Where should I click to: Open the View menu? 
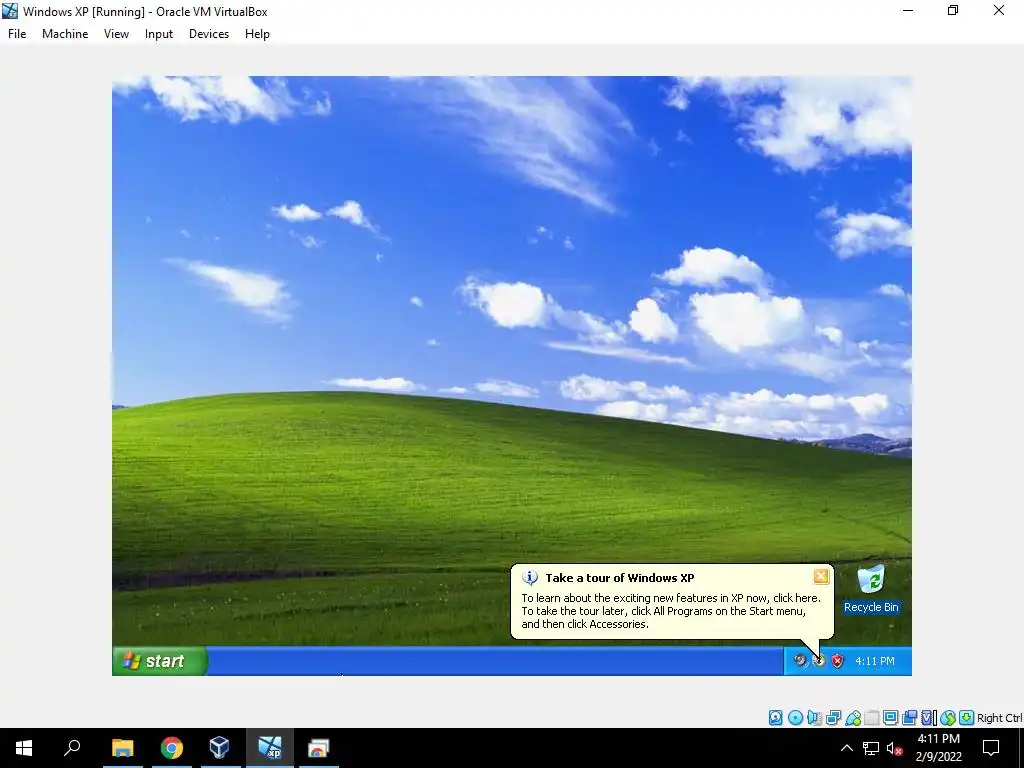pyautogui.click(x=116, y=34)
